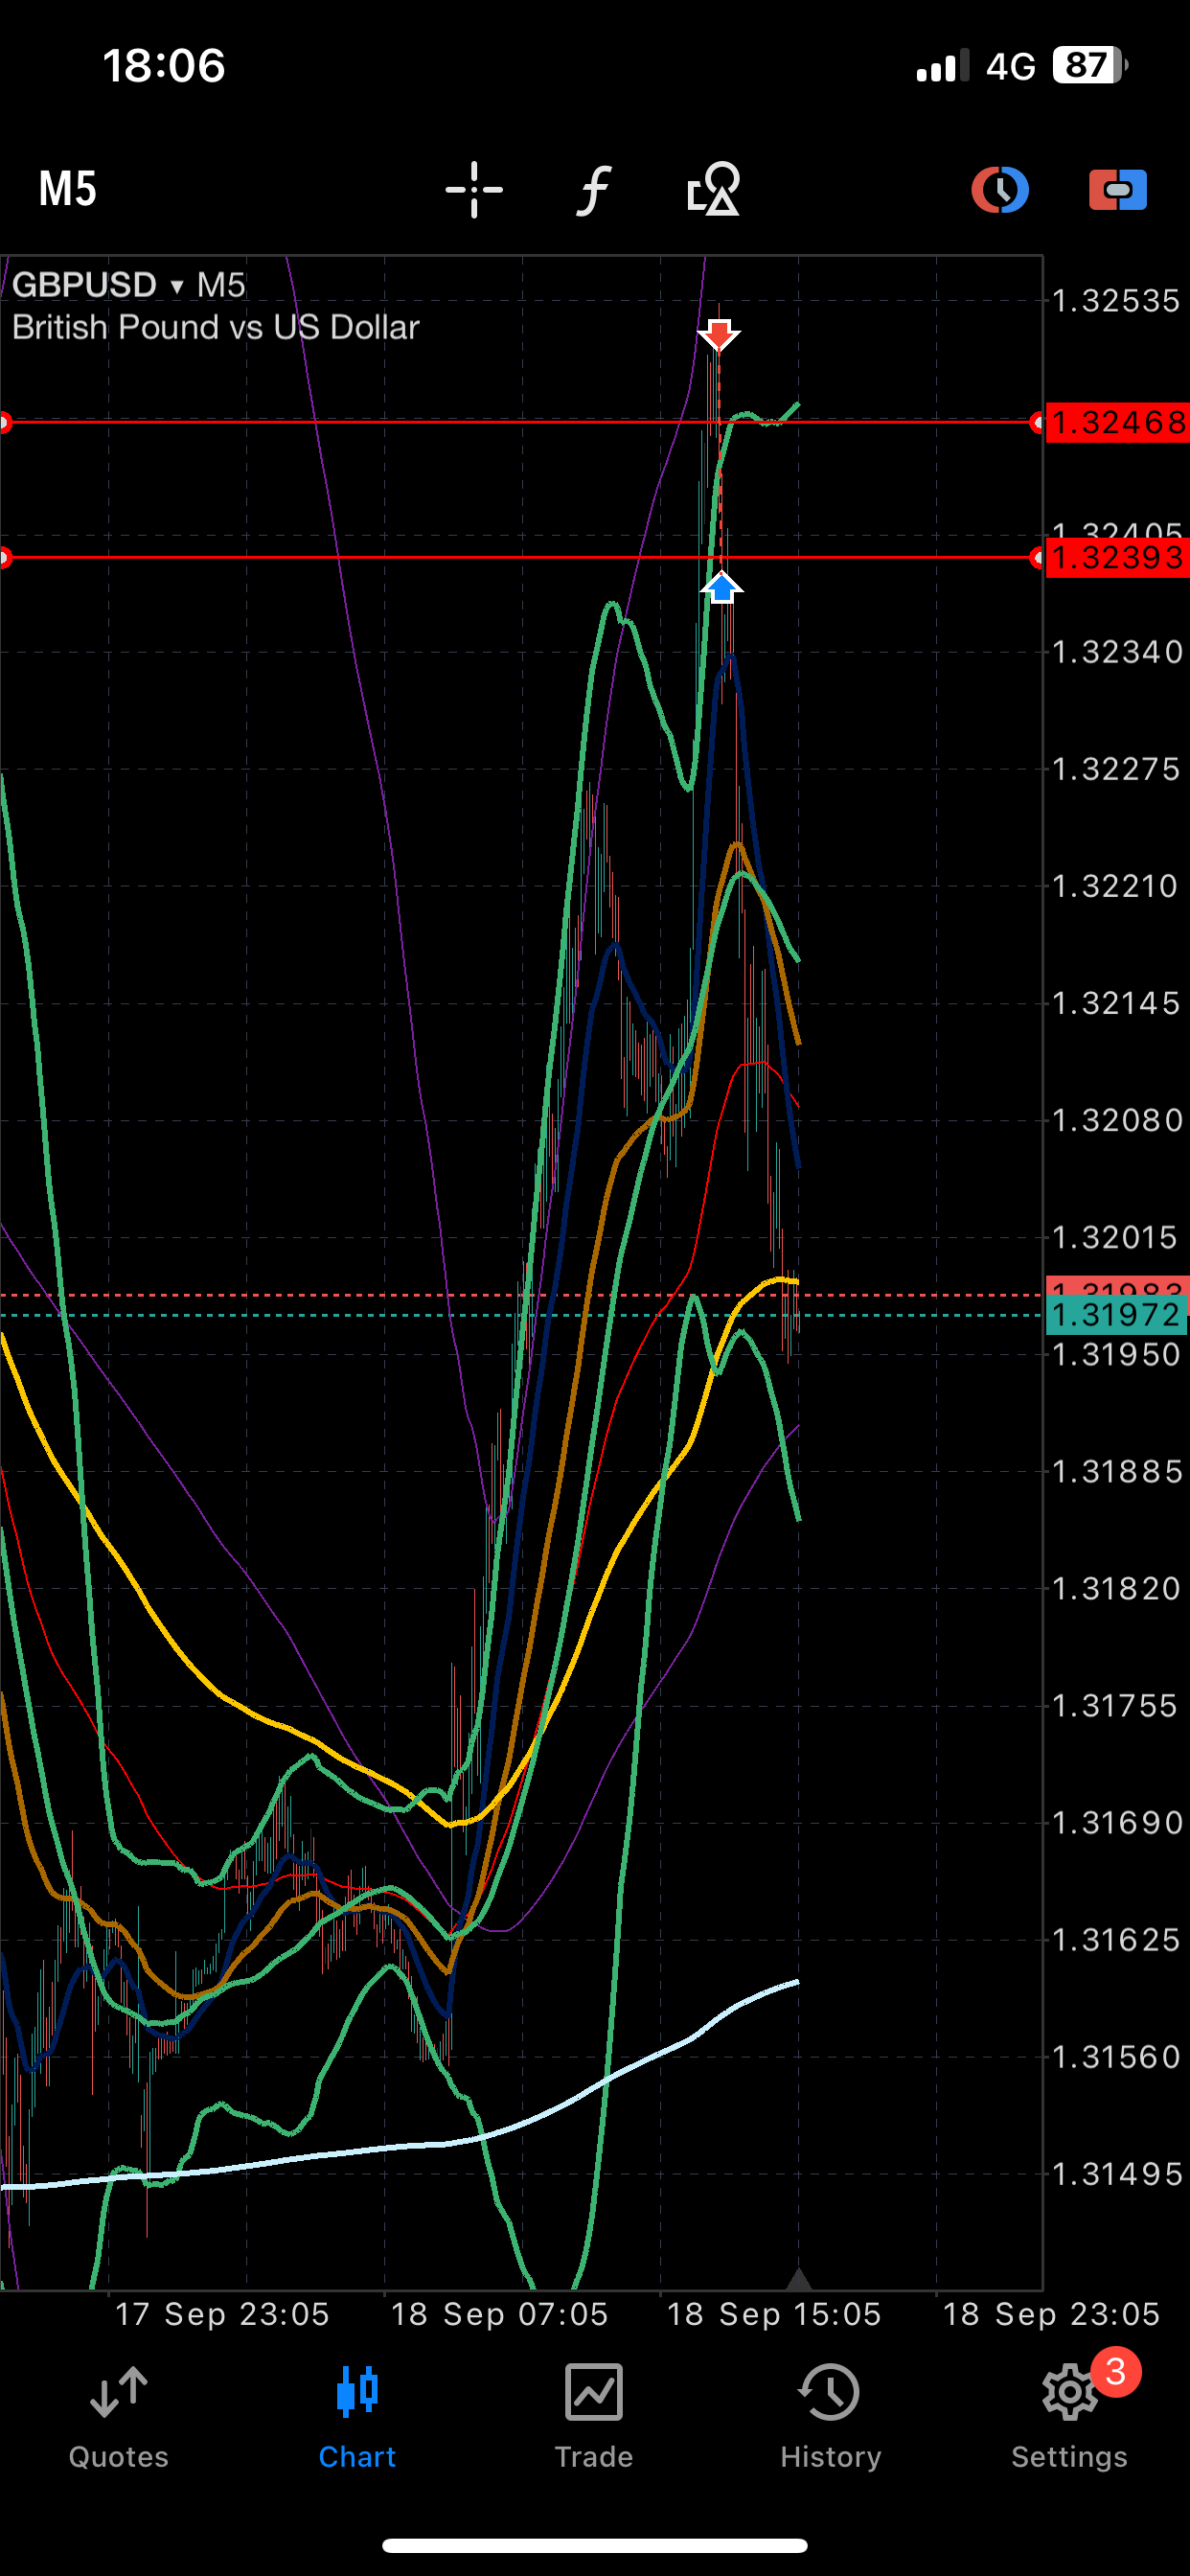Viewport: 1190px width, 2576px height.
Task: Tap the chart shift triangle marker
Action: coord(798,2278)
